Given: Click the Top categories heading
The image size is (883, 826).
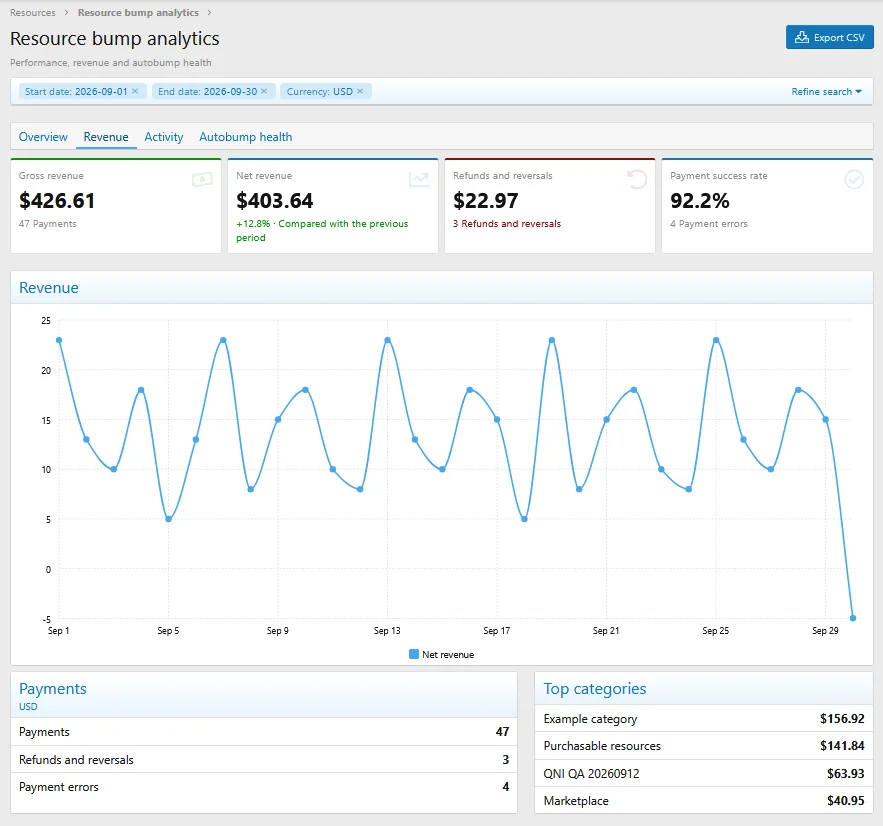Looking at the screenshot, I should click(x=595, y=689).
